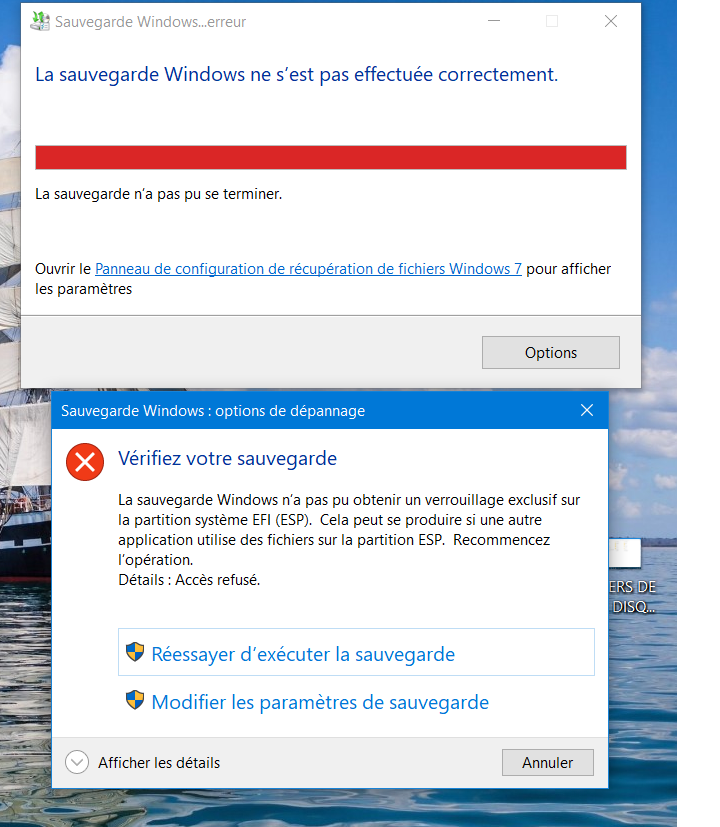Viewport: 720px width, 827px height.
Task: Click the shield icon beside Réessayer d'exécuter la sauvegarde
Action: tap(135, 652)
